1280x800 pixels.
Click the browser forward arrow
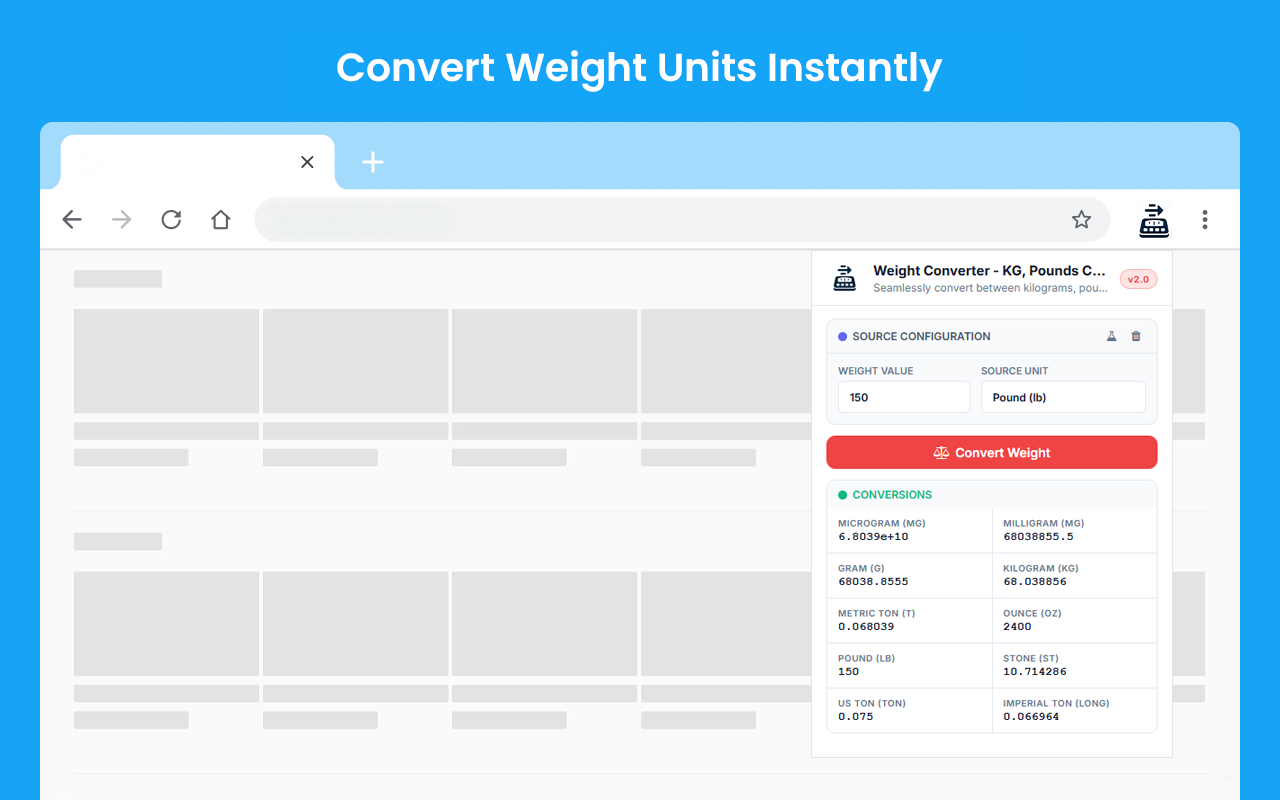tap(122, 220)
